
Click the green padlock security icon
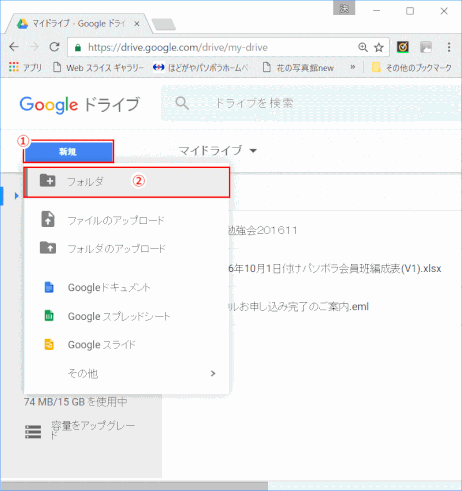pyautogui.click(x=78, y=48)
